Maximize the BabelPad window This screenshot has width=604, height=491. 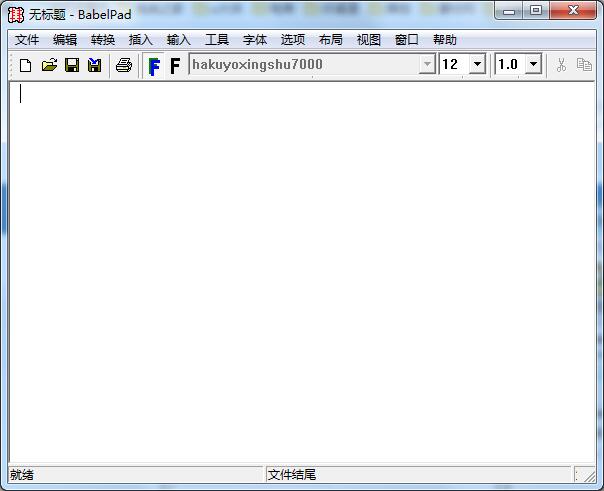(x=536, y=10)
